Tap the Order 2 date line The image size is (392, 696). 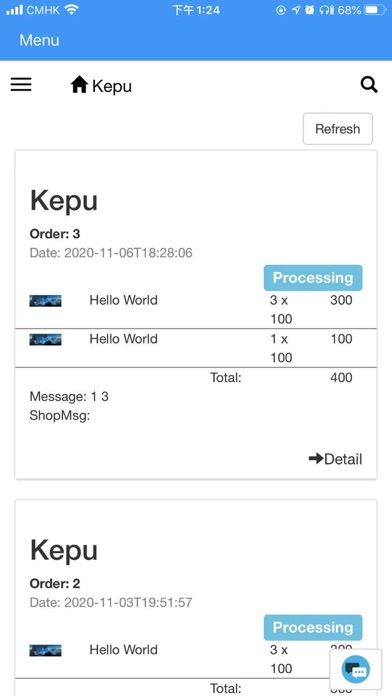point(111,603)
